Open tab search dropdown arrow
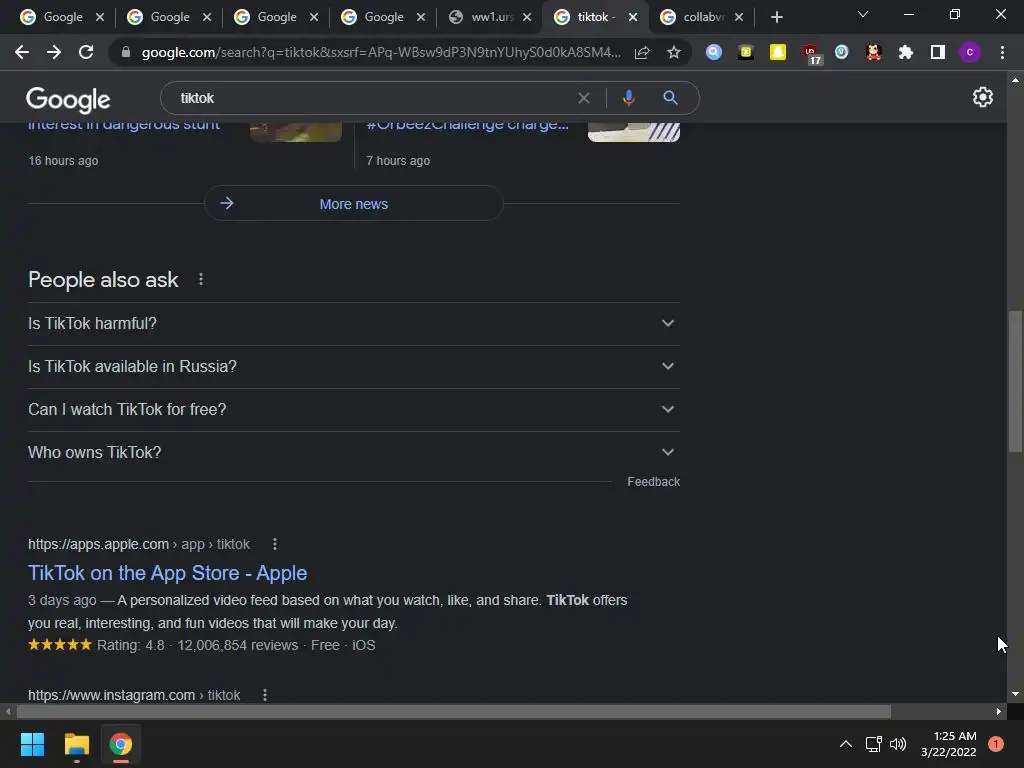The width and height of the screenshot is (1024, 768). pos(863,14)
